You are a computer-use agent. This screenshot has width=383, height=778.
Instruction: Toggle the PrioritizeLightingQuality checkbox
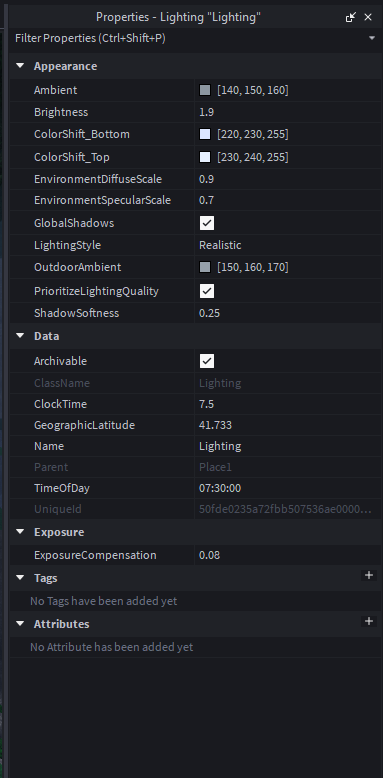point(207,291)
